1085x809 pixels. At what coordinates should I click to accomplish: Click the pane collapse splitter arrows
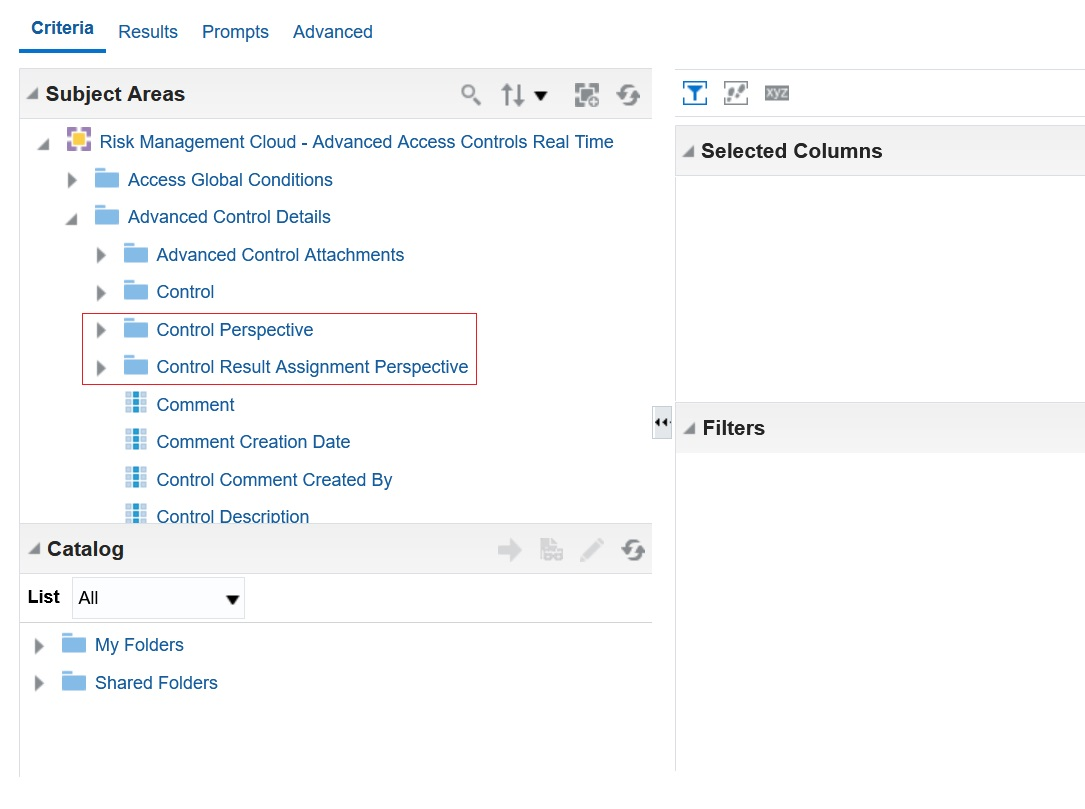click(x=662, y=422)
